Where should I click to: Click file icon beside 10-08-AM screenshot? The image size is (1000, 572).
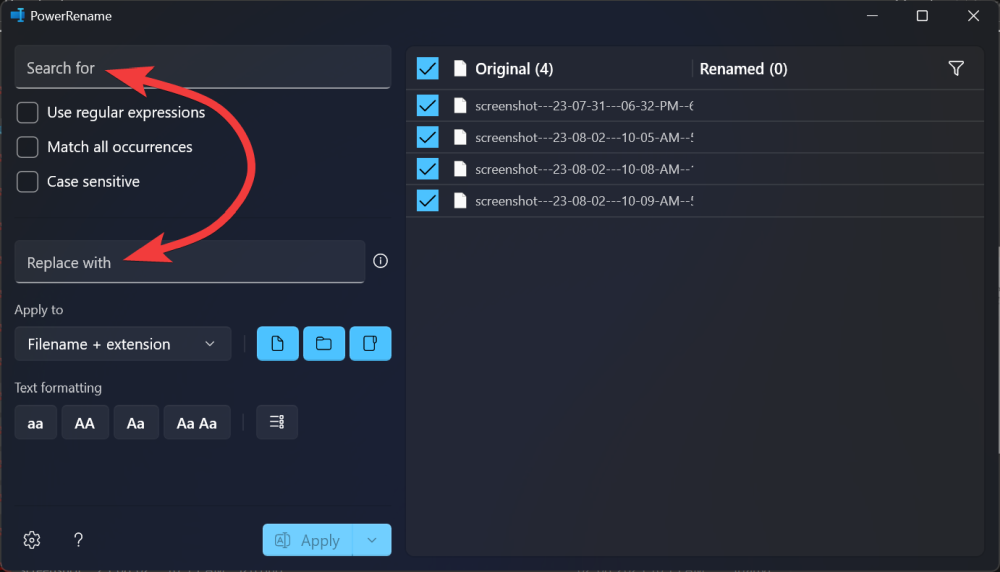point(460,169)
